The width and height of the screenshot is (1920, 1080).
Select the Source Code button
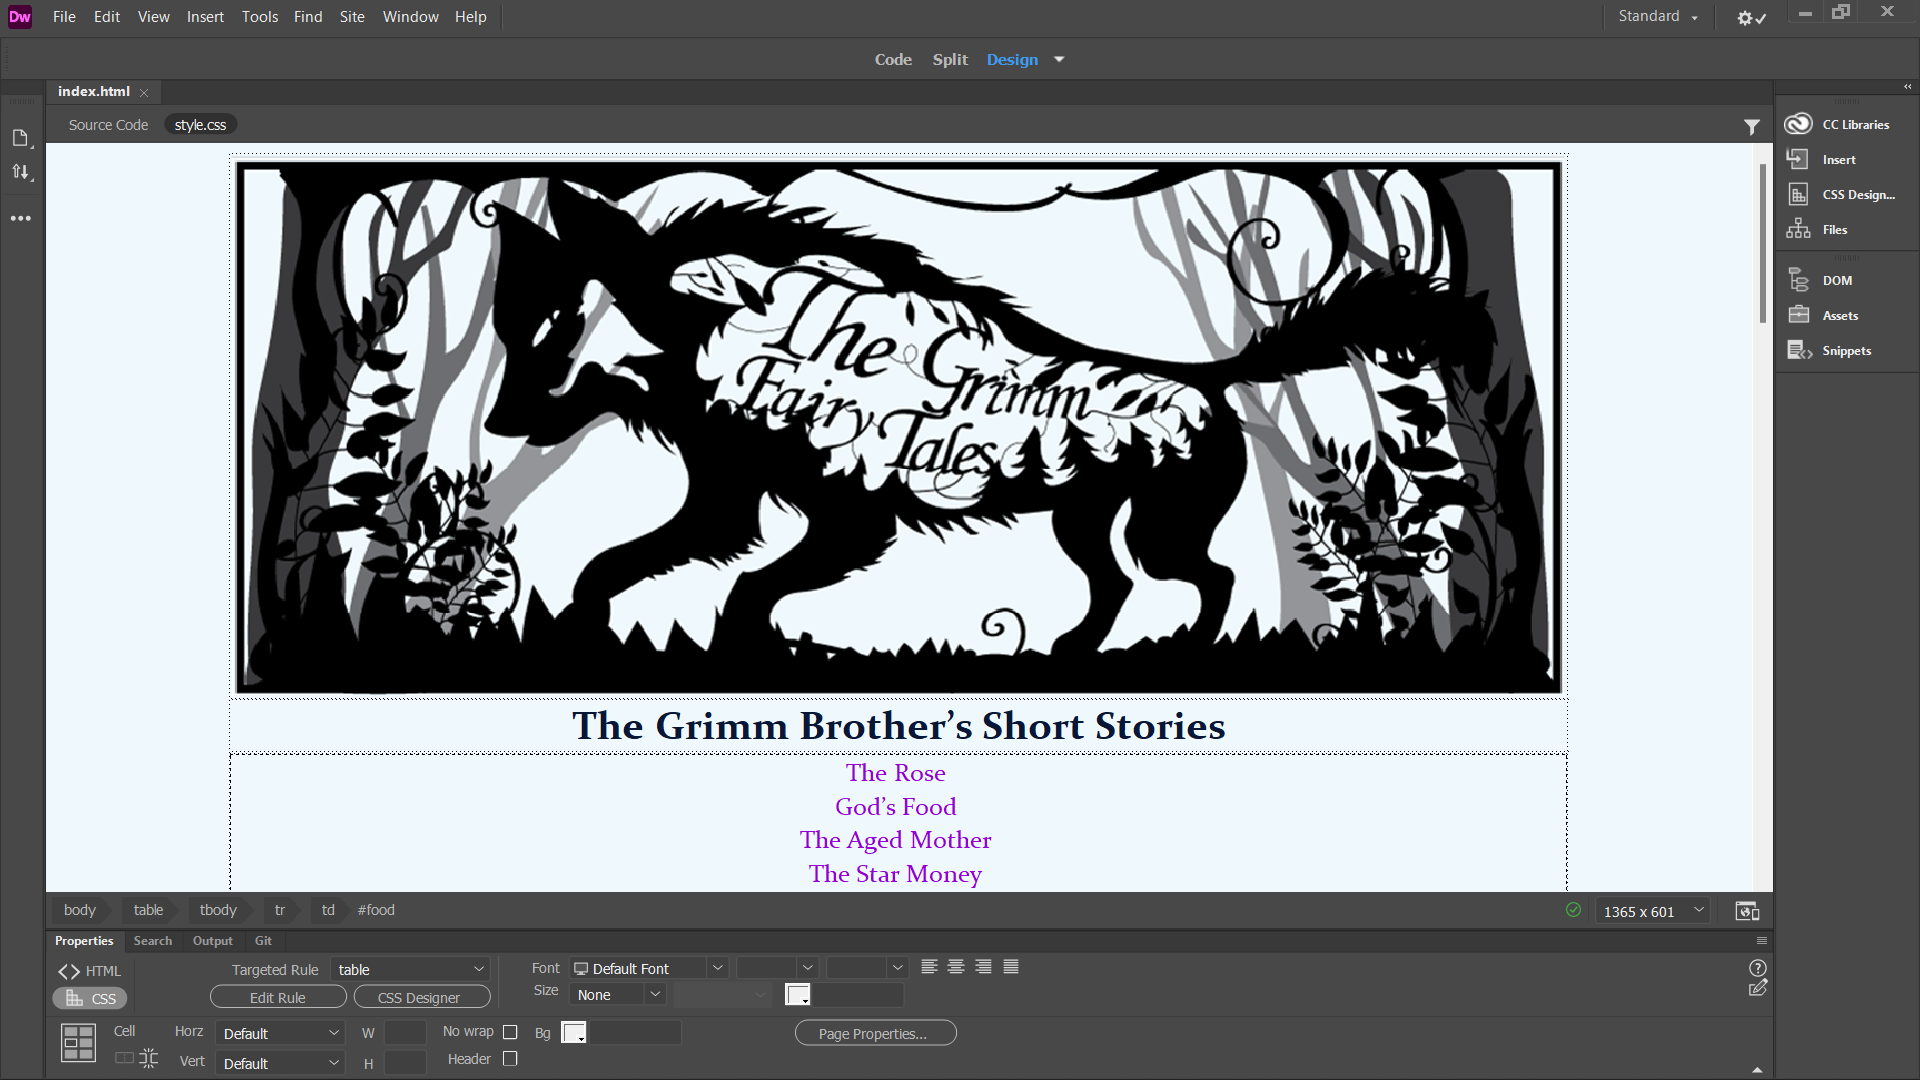[108, 125]
